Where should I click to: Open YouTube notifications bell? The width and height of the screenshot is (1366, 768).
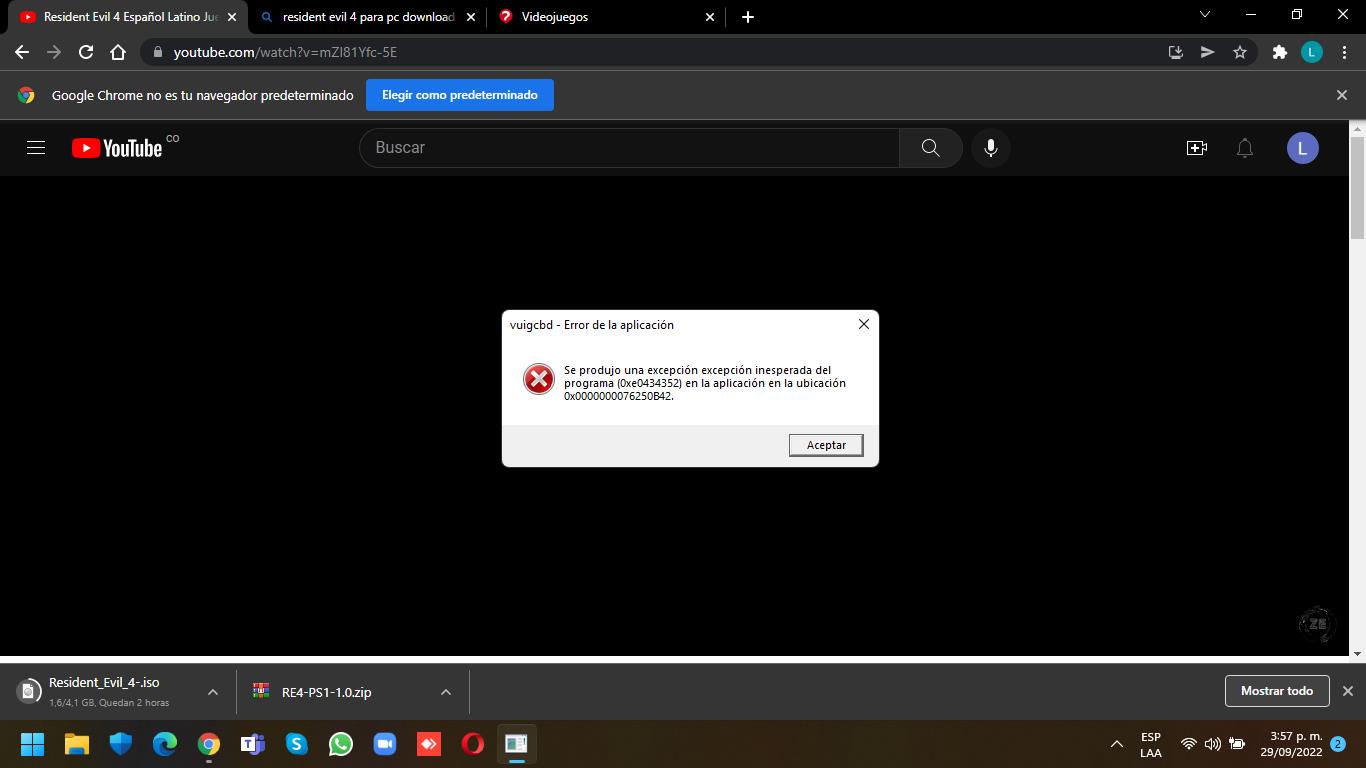1245,148
